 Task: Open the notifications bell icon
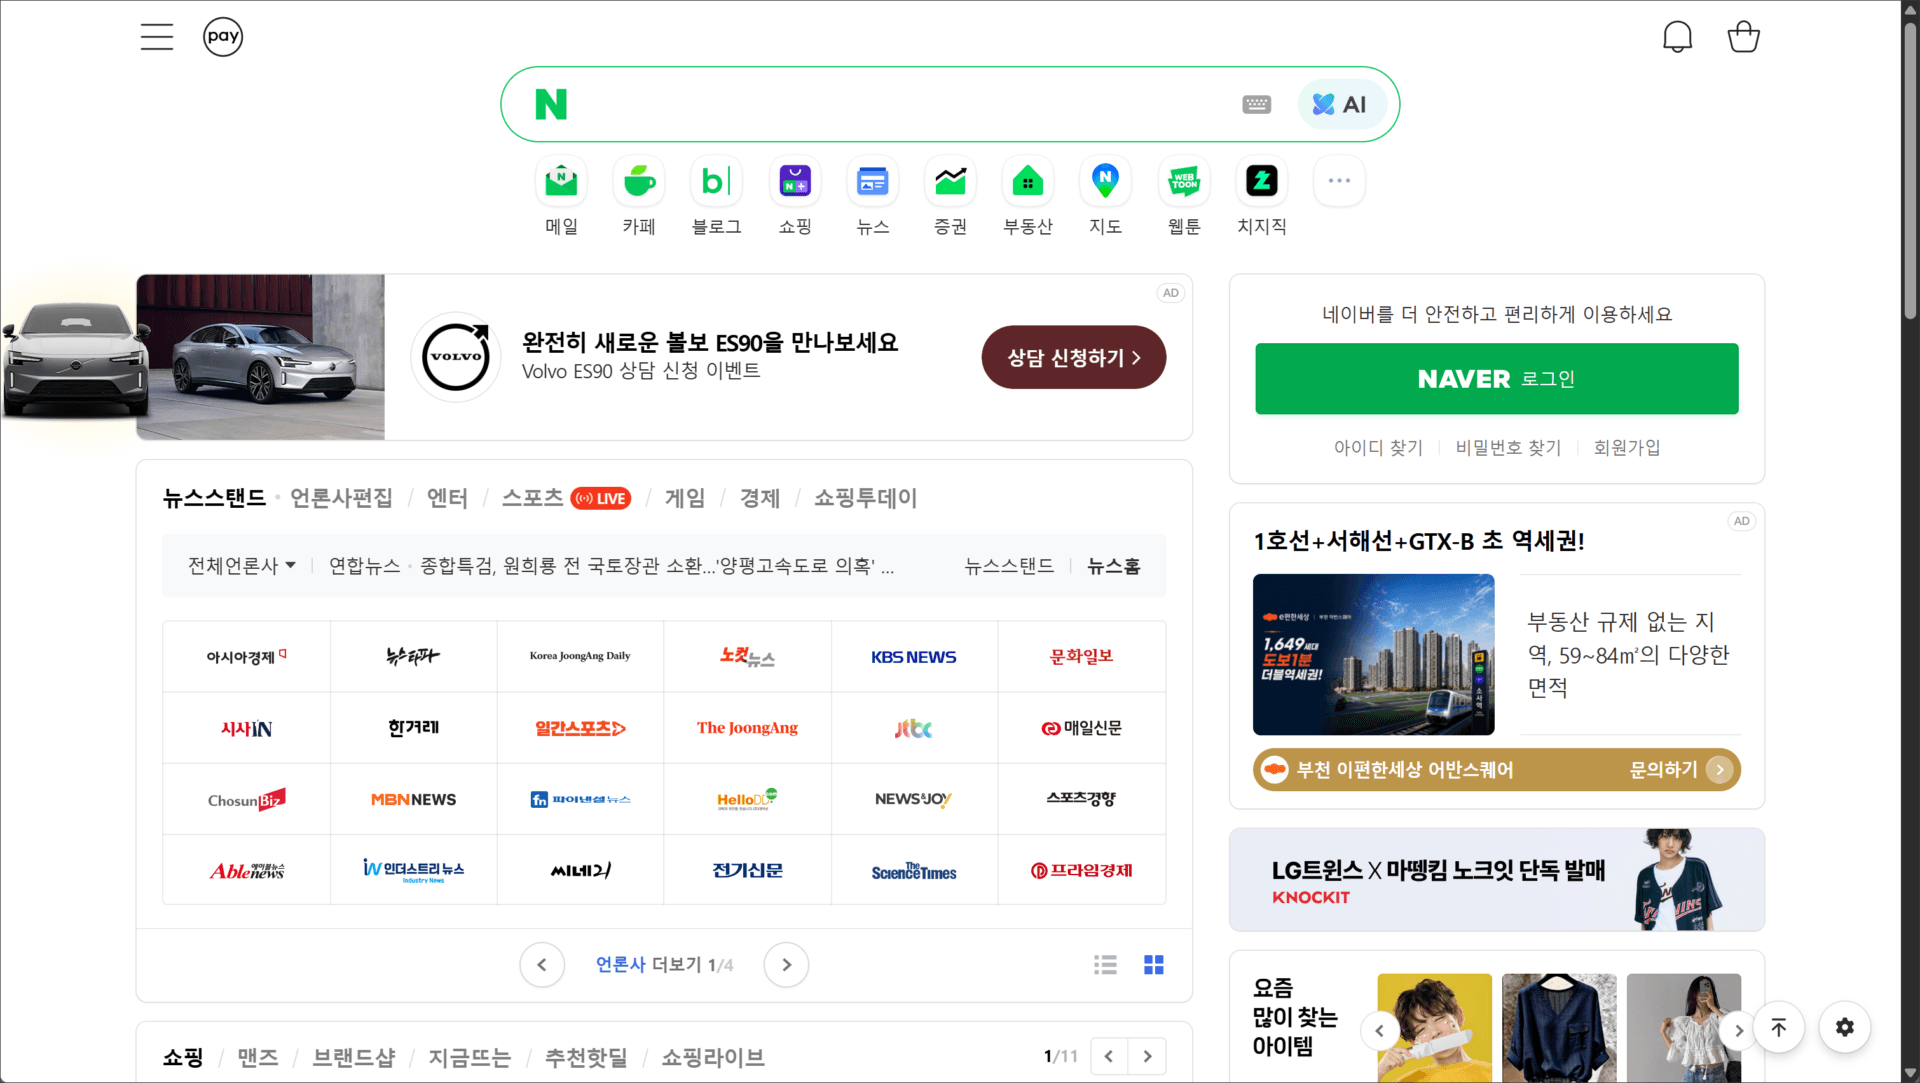pos(1677,37)
